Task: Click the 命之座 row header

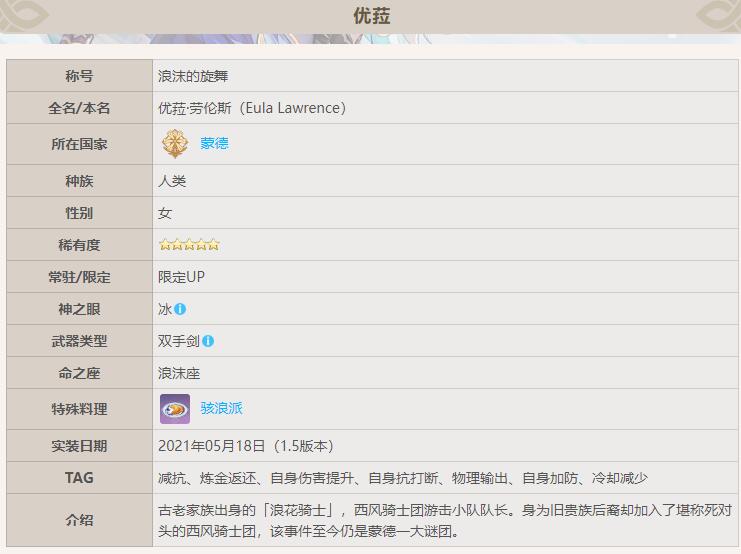Action: coord(79,373)
